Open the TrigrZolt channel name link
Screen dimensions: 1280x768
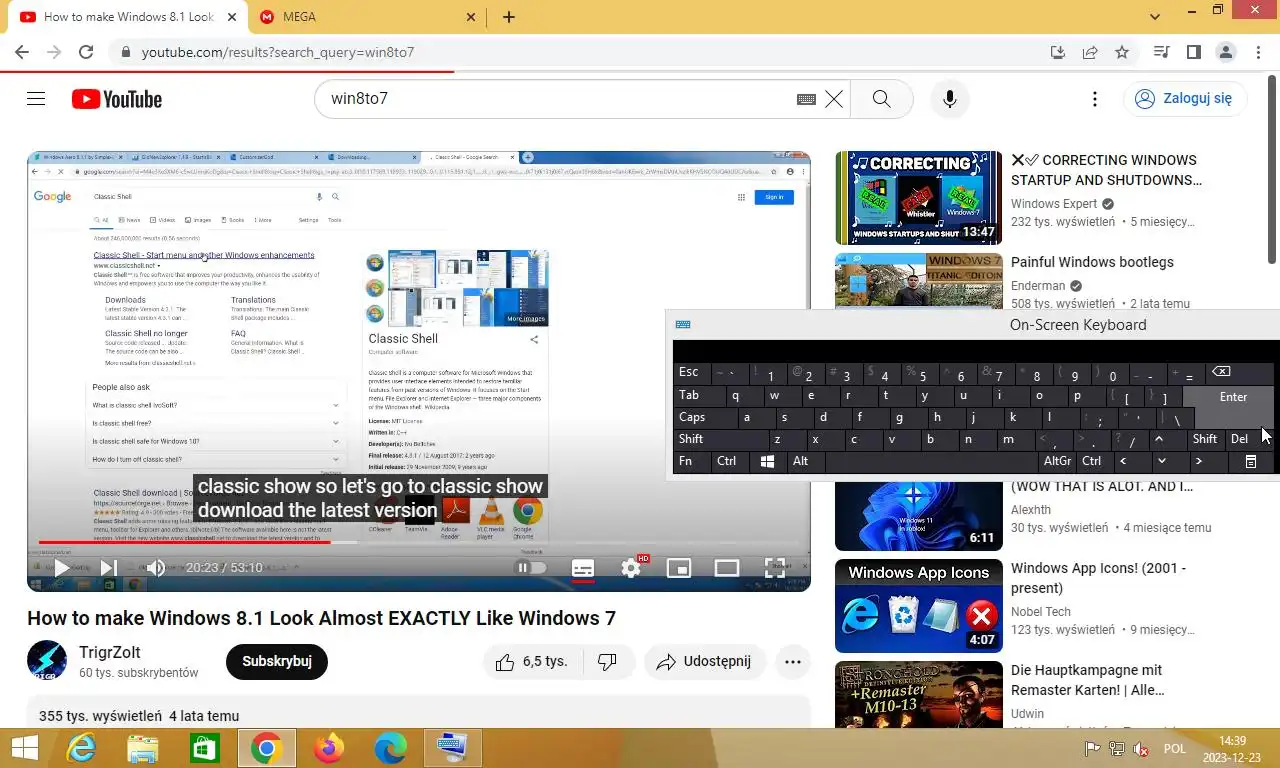click(109, 652)
